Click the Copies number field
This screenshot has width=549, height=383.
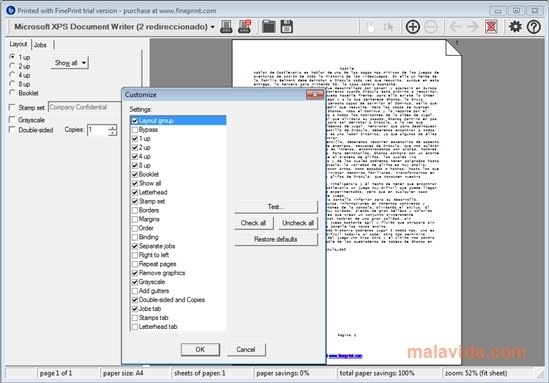pyautogui.click(x=97, y=130)
